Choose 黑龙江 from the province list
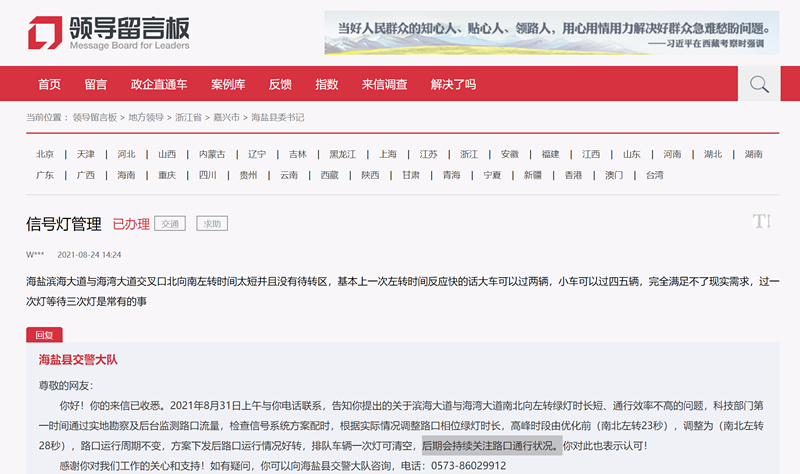This screenshot has width=800, height=474. (342, 154)
